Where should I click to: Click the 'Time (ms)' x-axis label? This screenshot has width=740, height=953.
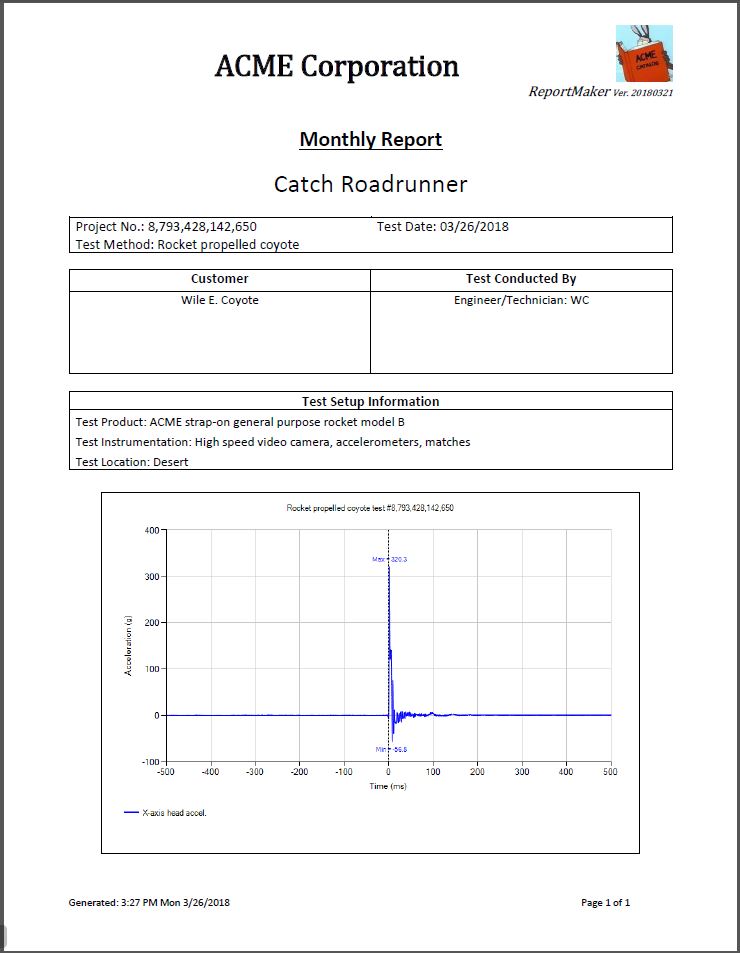pos(388,786)
